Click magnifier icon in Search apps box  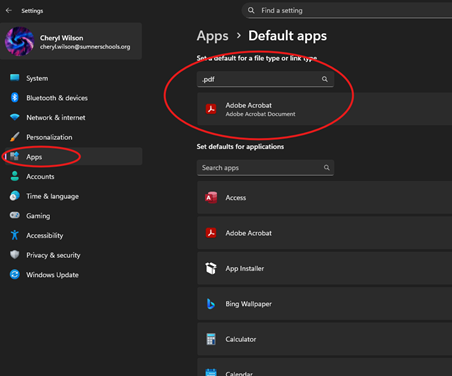pyautogui.click(x=327, y=167)
